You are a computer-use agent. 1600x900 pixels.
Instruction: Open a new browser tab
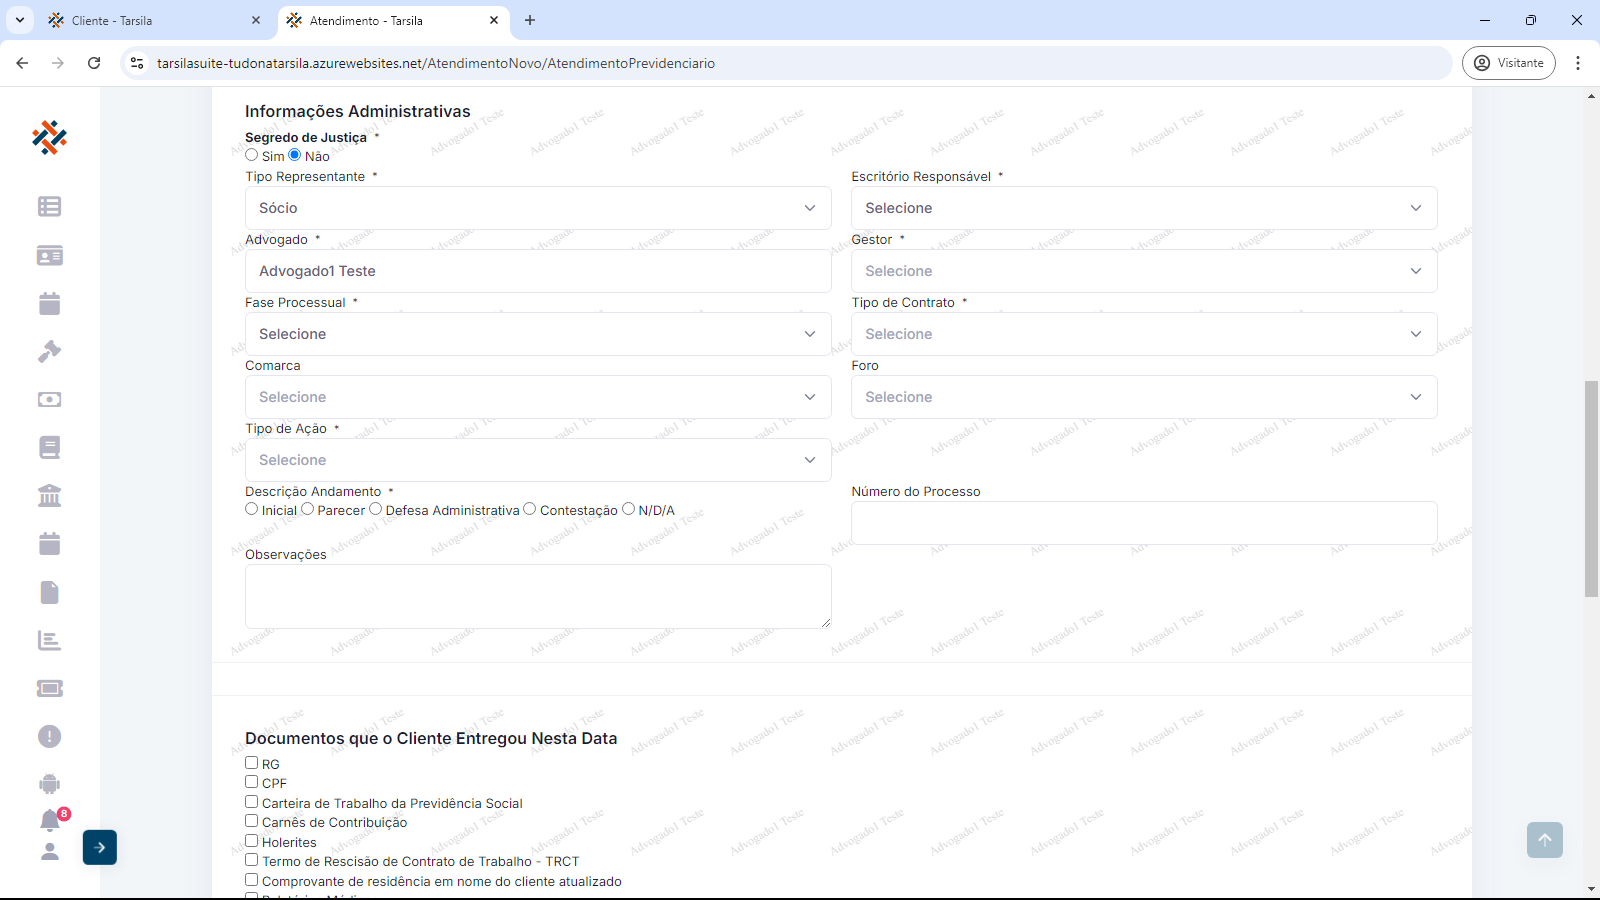click(530, 20)
